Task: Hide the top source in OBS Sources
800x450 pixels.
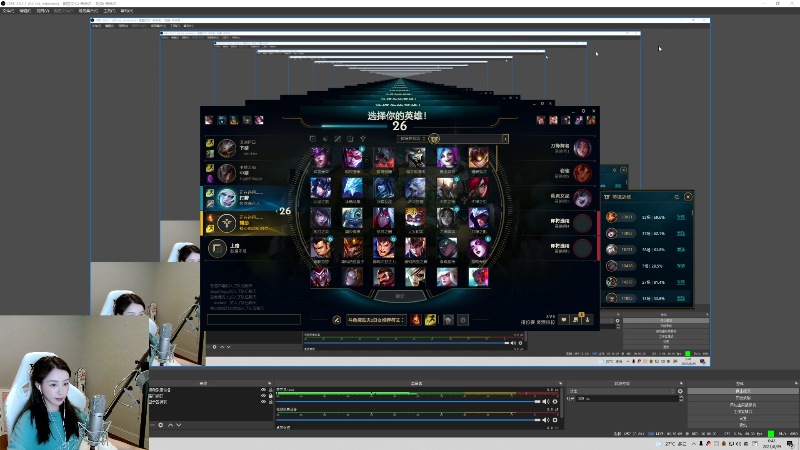Action: click(263, 390)
